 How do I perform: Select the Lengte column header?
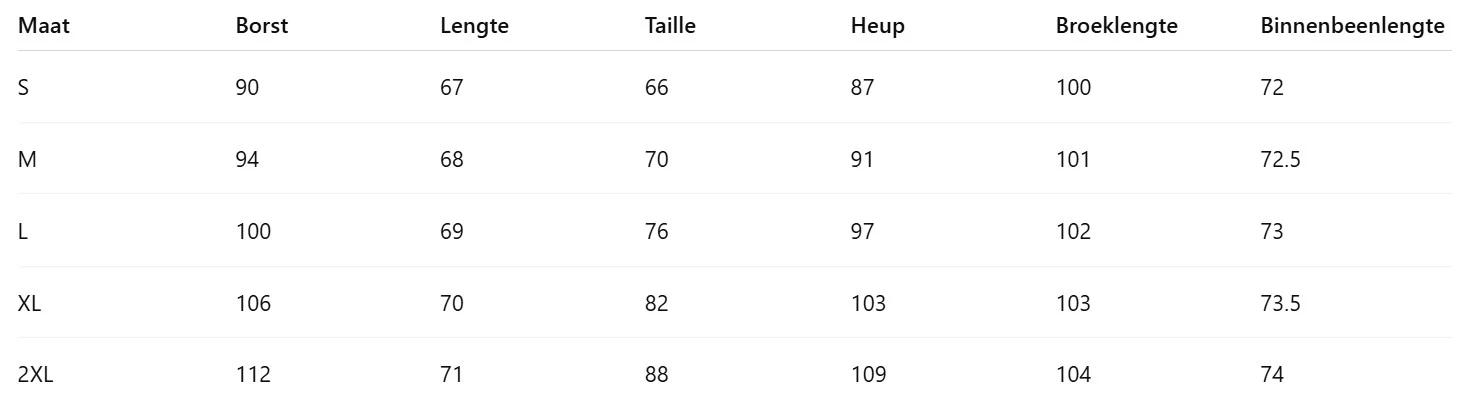tap(474, 27)
